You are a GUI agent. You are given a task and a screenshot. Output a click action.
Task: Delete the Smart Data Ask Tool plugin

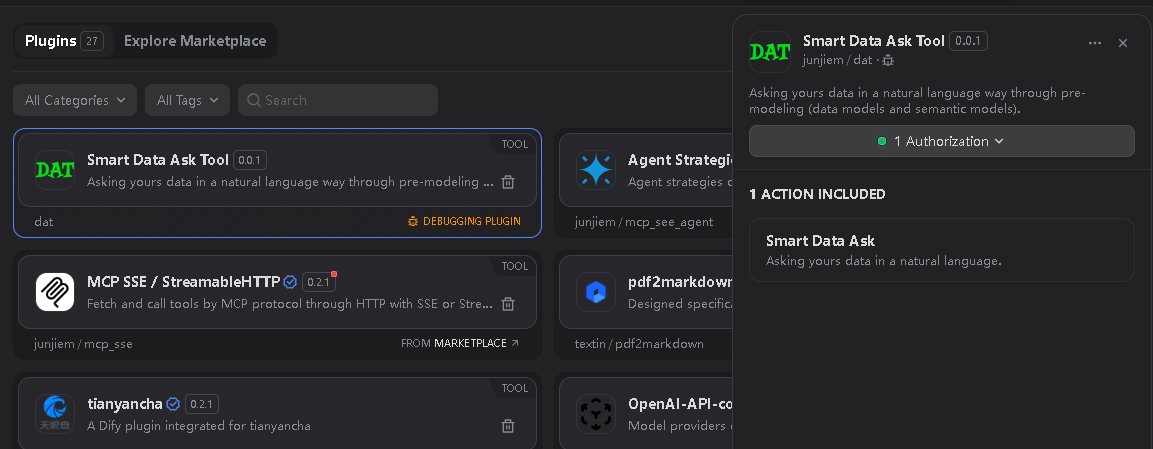point(507,182)
